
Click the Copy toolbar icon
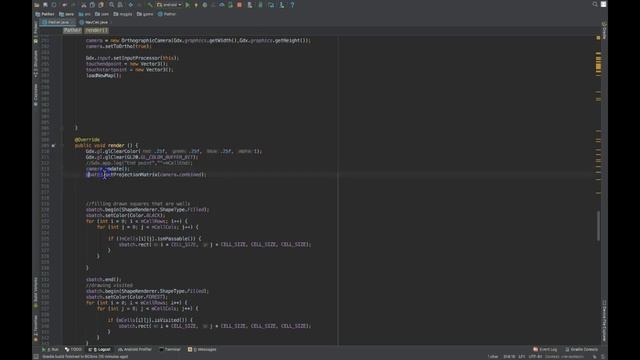(92, 5)
